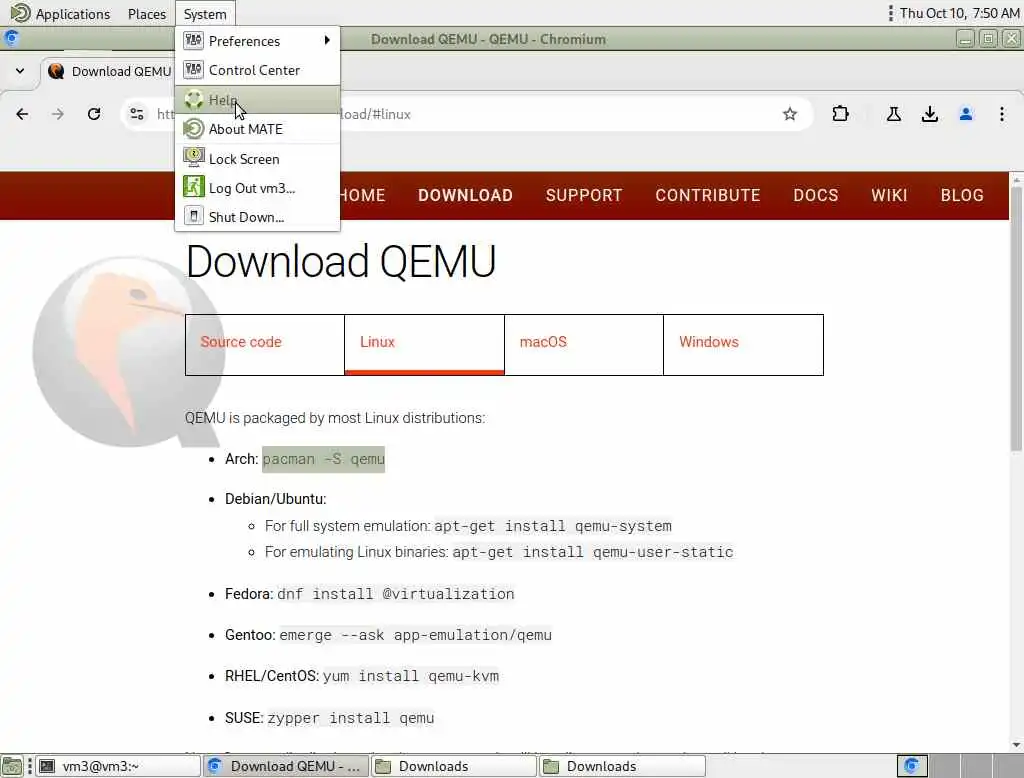The height and width of the screenshot is (778, 1024).
Task: Open the WIKI nav link
Action: tap(889, 195)
